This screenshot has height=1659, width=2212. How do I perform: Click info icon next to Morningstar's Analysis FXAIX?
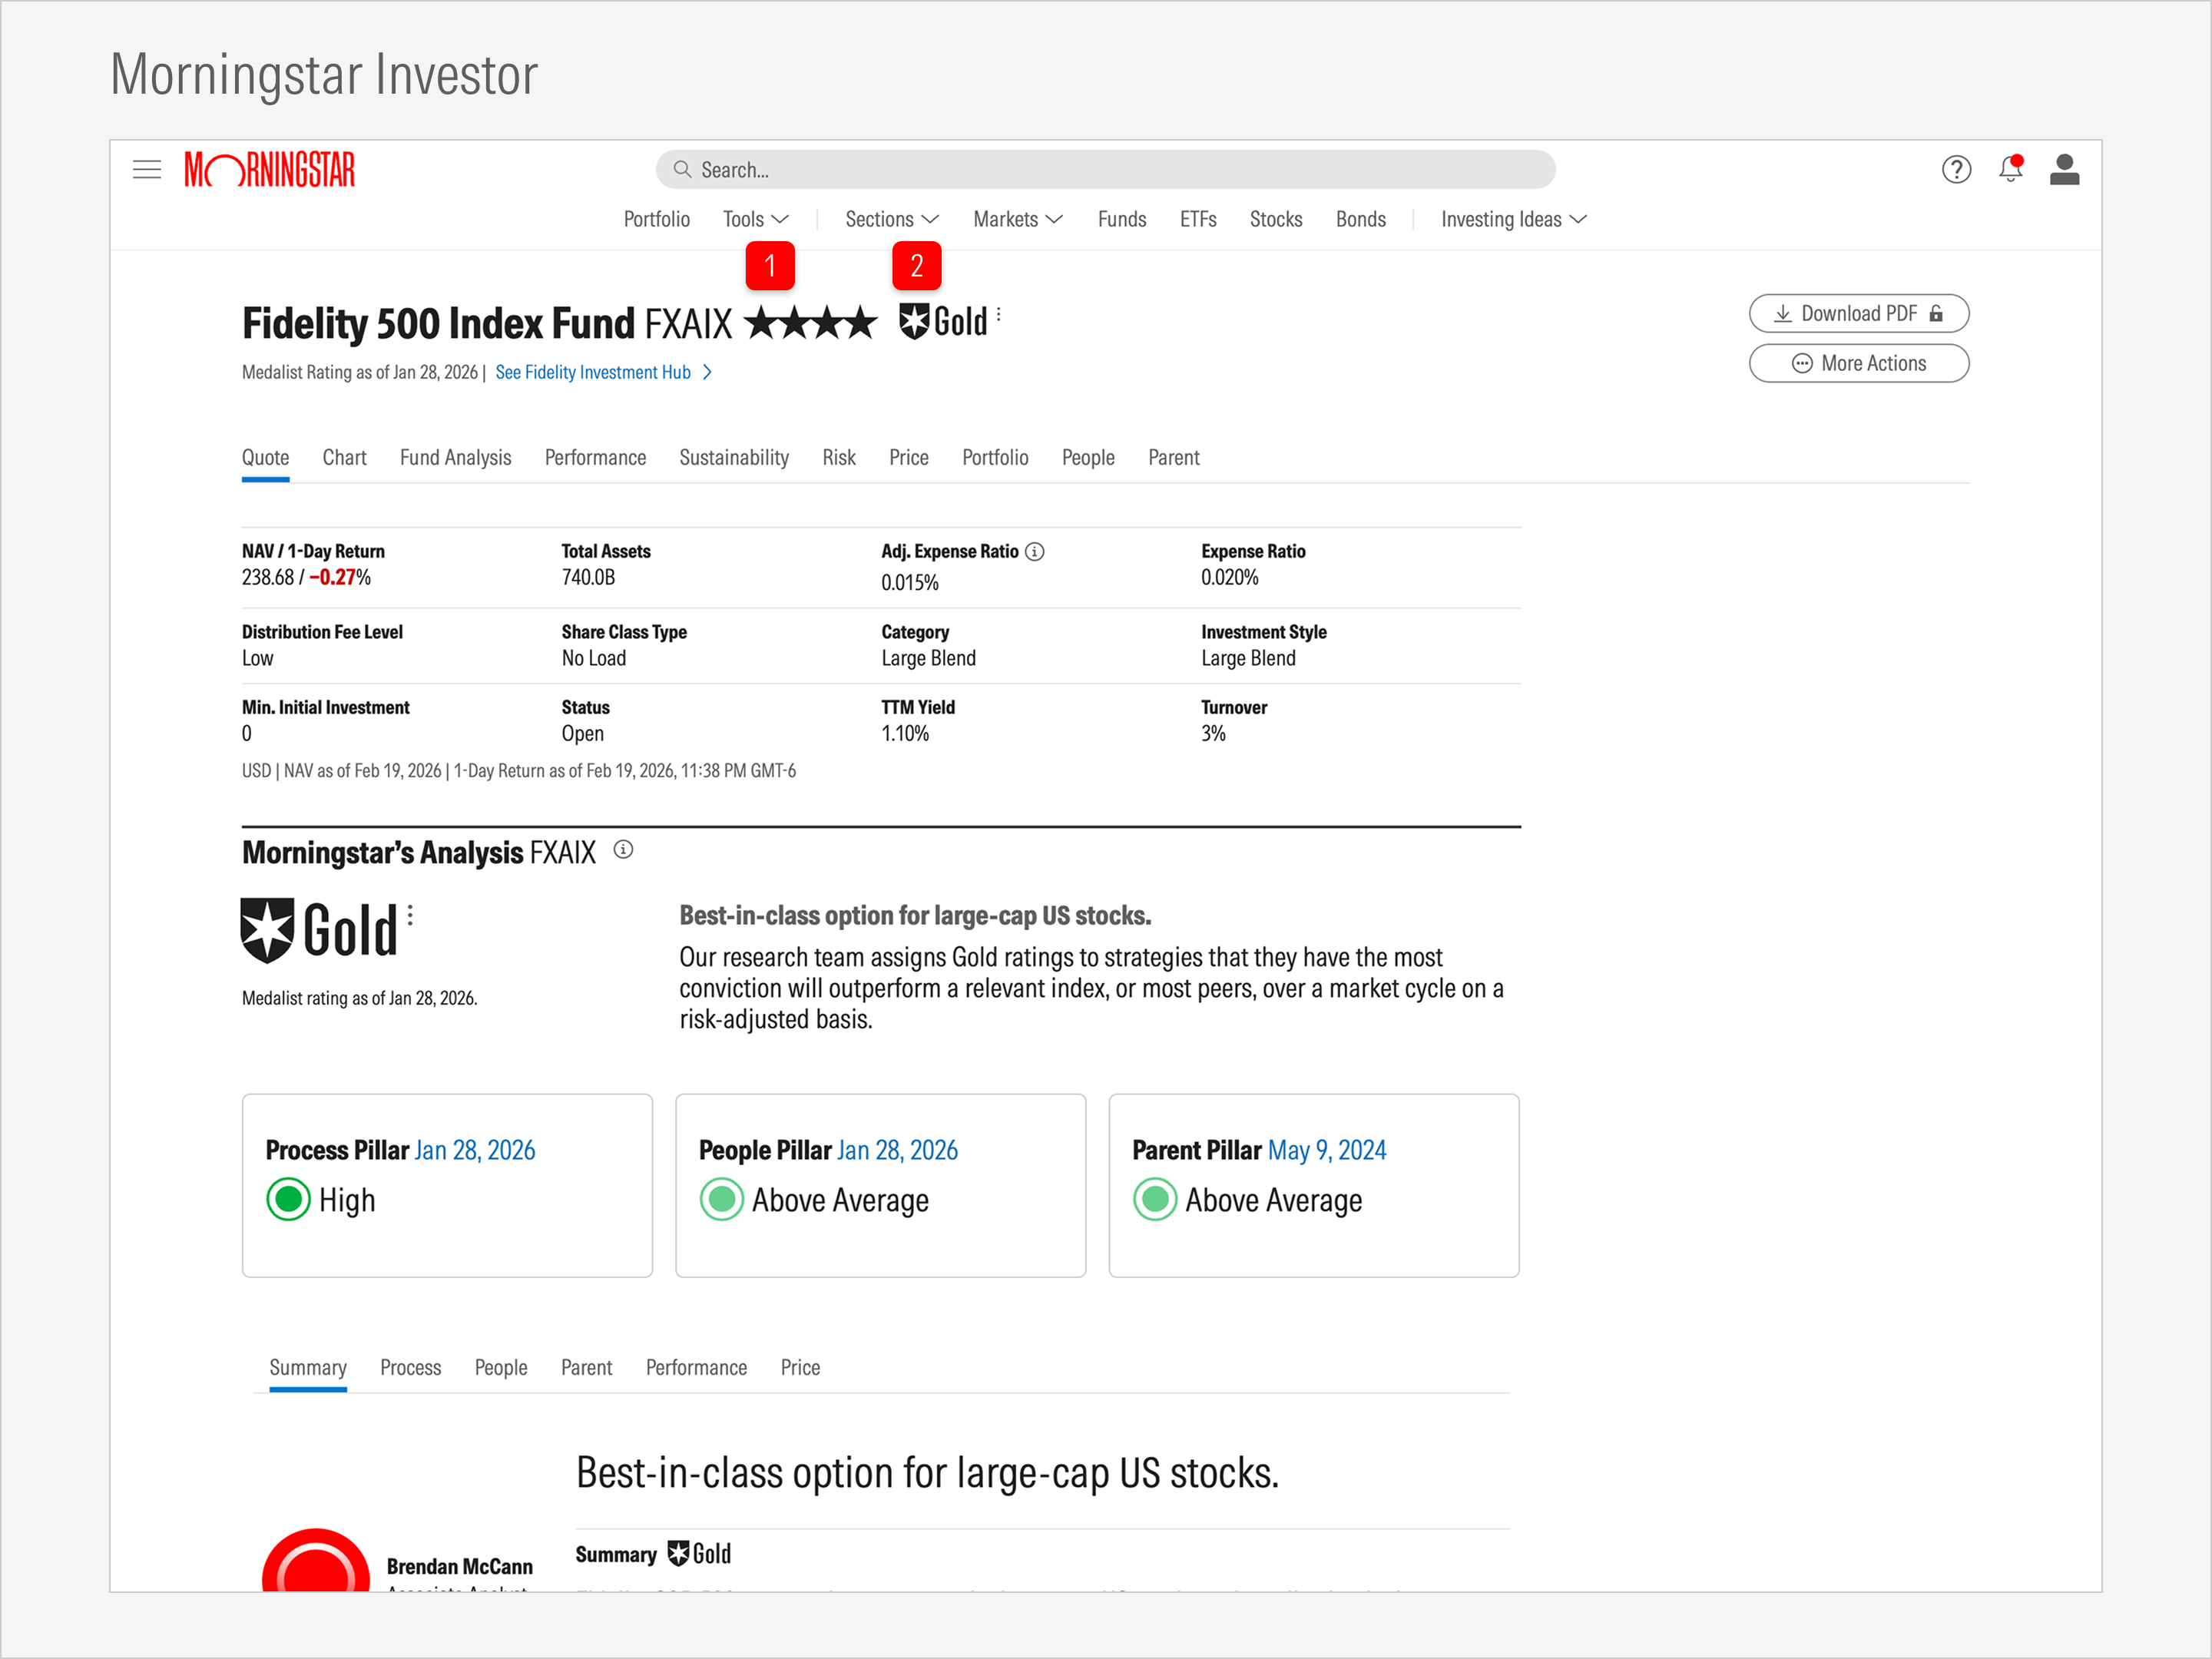[x=623, y=850]
